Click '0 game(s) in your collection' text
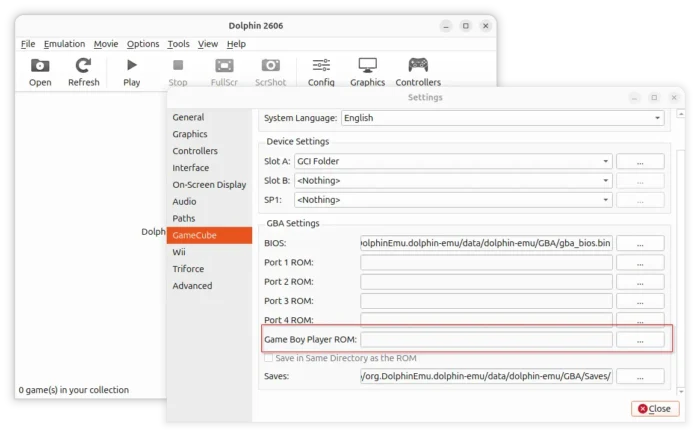This screenshot has width=700, height=437. pos(74,390)
